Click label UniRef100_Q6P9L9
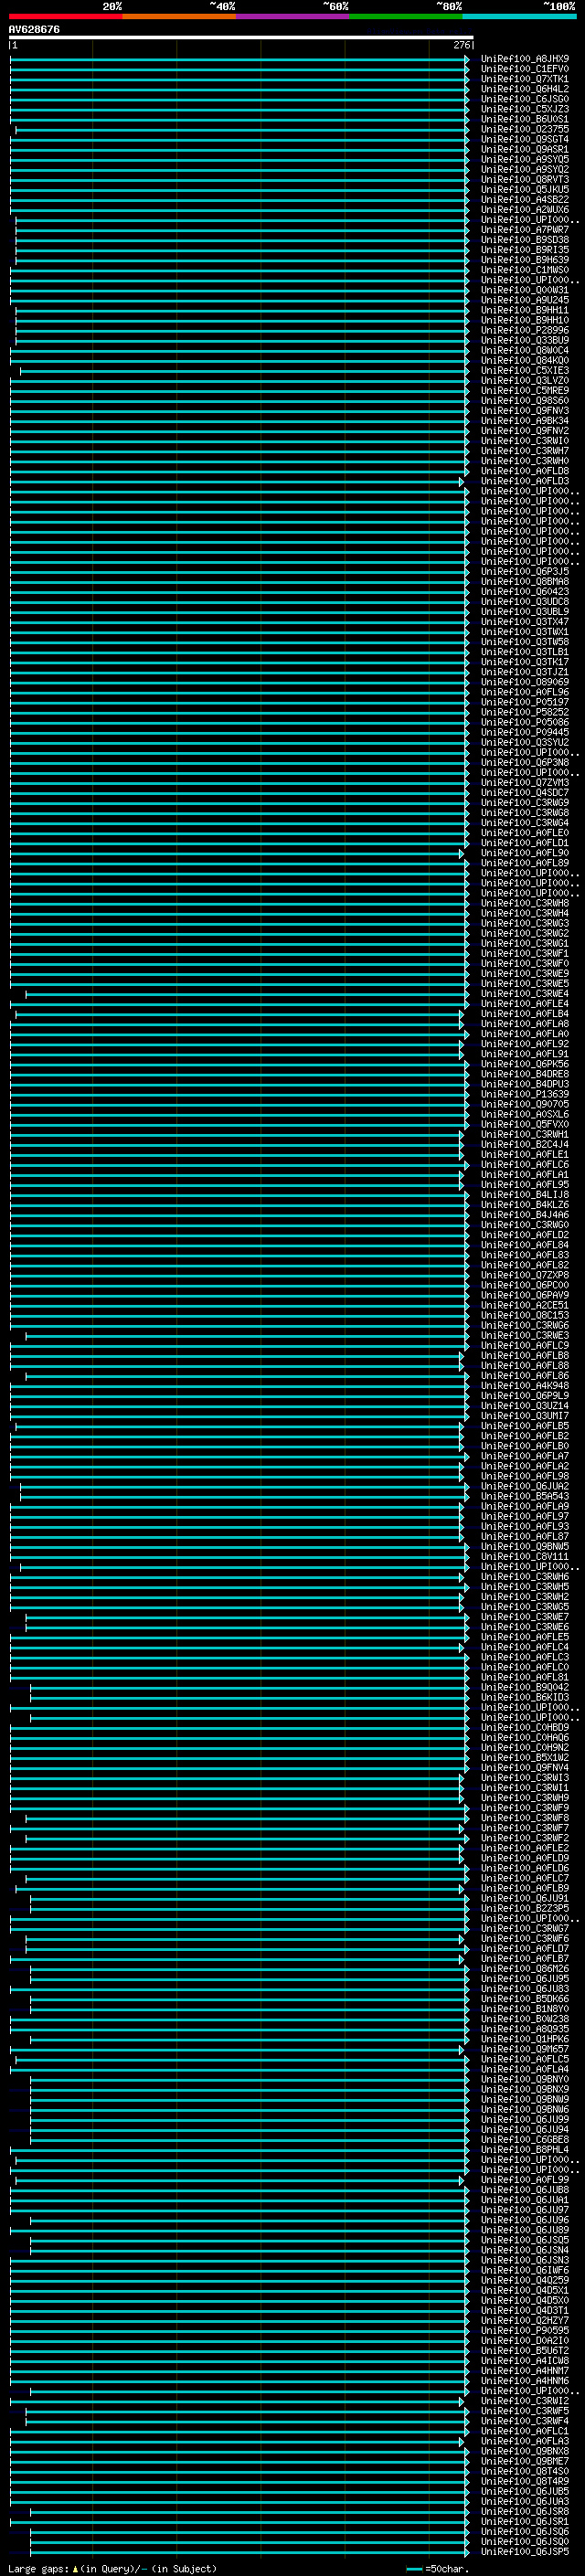The width and height of the screenshot is (585, 2576). pyautogui.click(x=525, y=1396)
